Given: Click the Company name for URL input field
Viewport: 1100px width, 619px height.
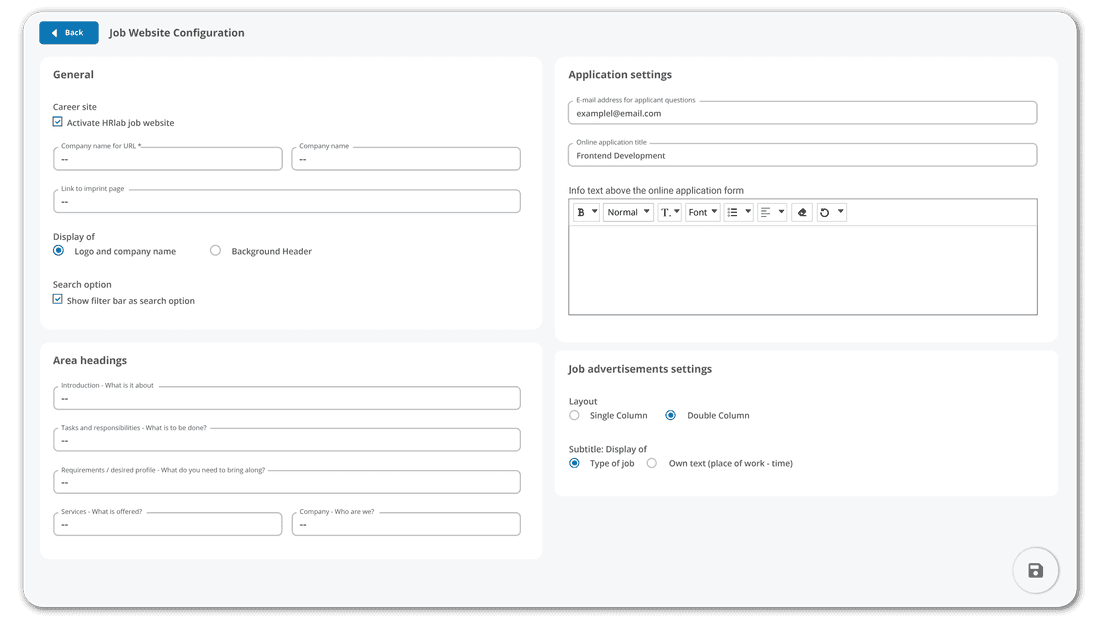Looking at the screenshot, I should (167, 158).
